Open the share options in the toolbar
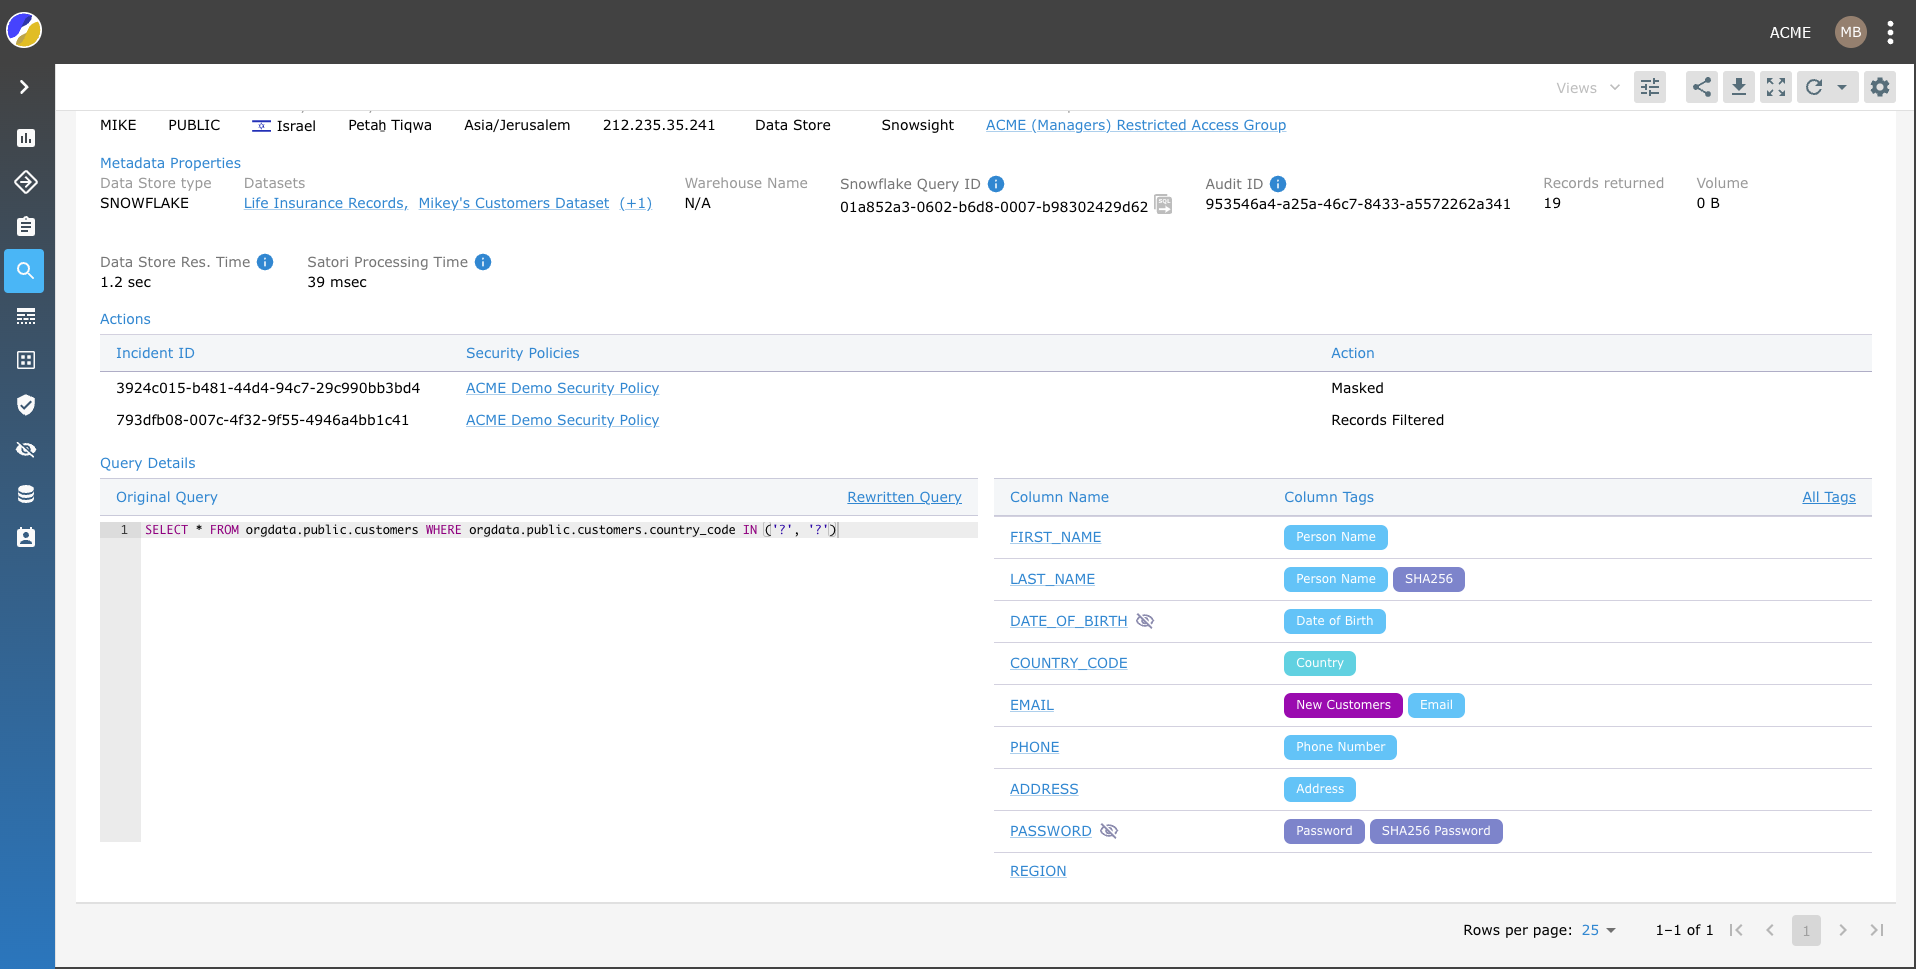1916x969 pixels. (x=1701, y=87)
